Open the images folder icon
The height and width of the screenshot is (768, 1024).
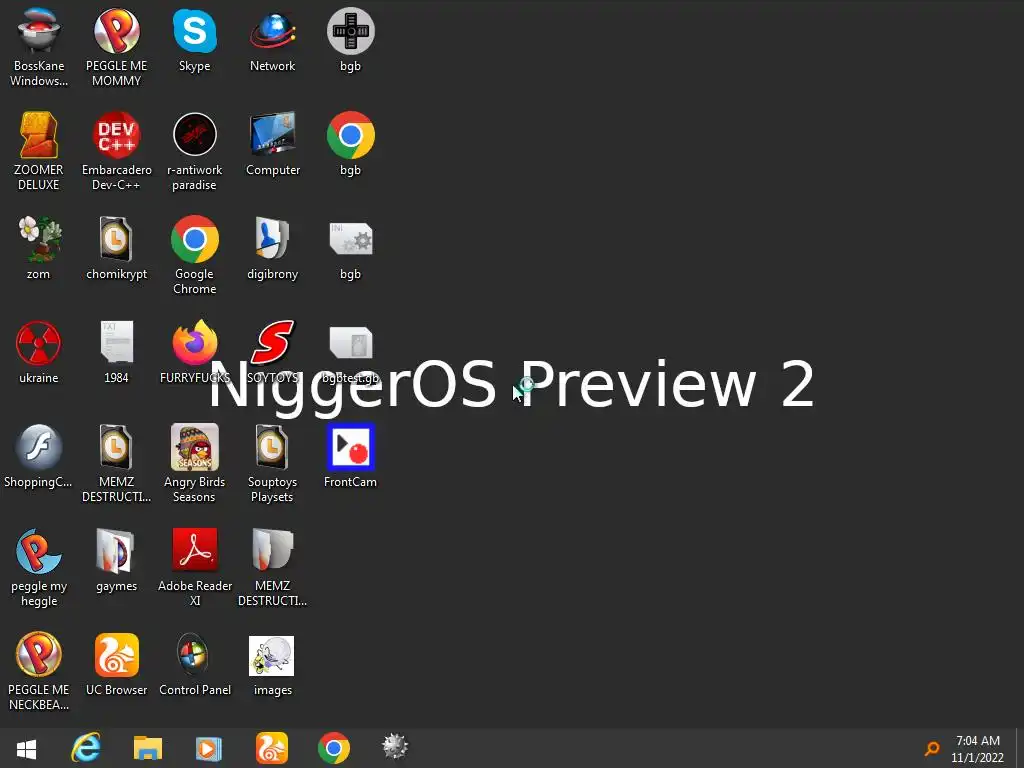(272, 664)
